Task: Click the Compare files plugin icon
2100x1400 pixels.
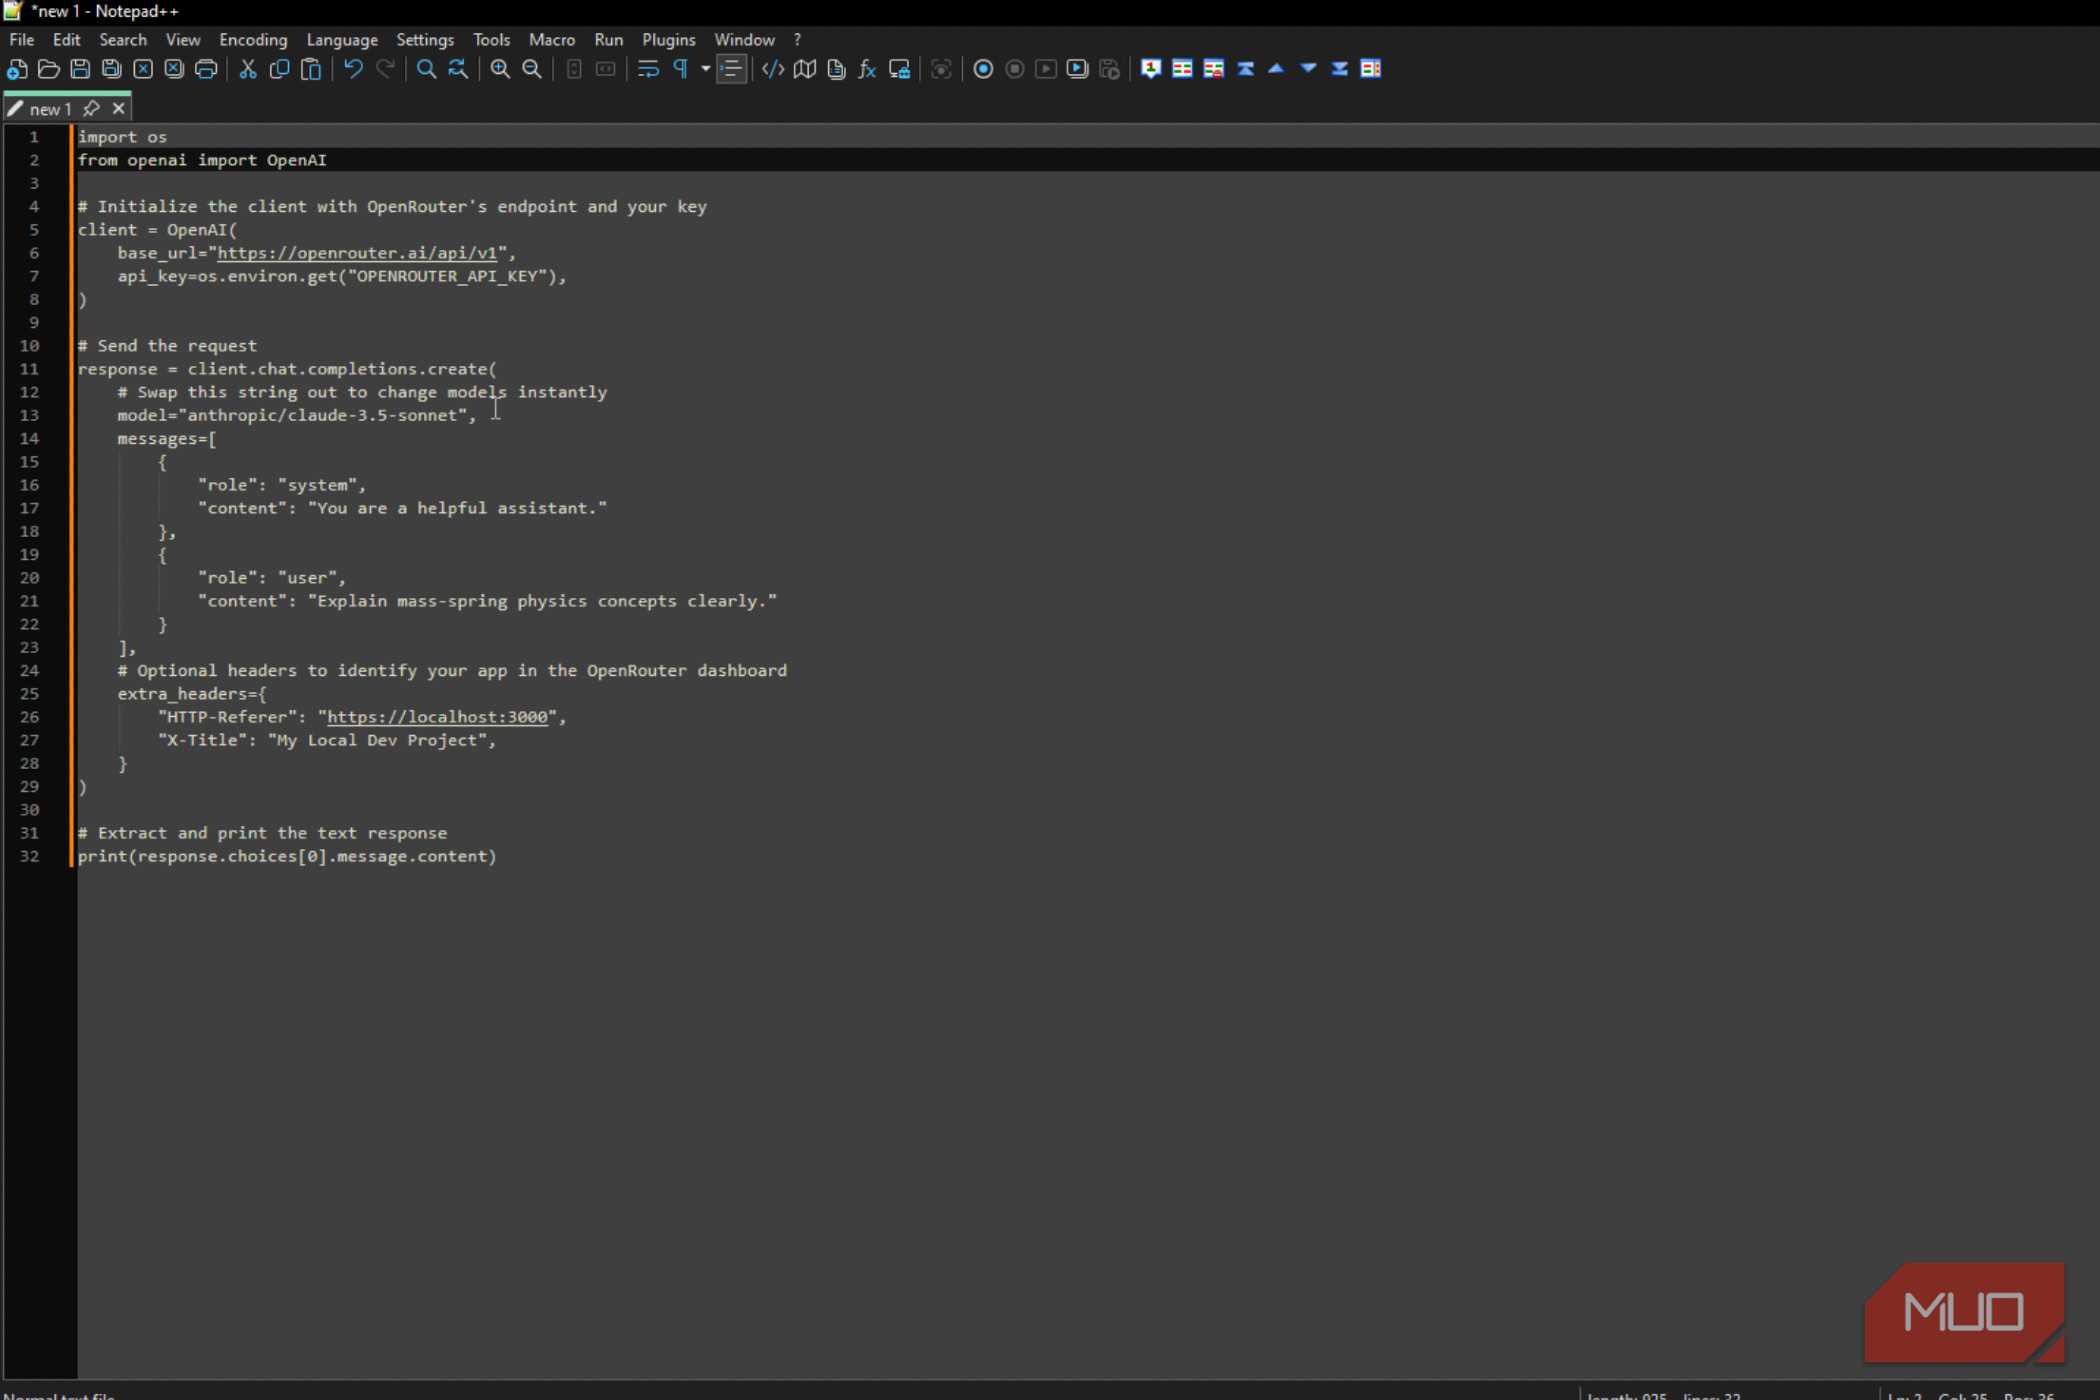Action: coord(1182,69)
